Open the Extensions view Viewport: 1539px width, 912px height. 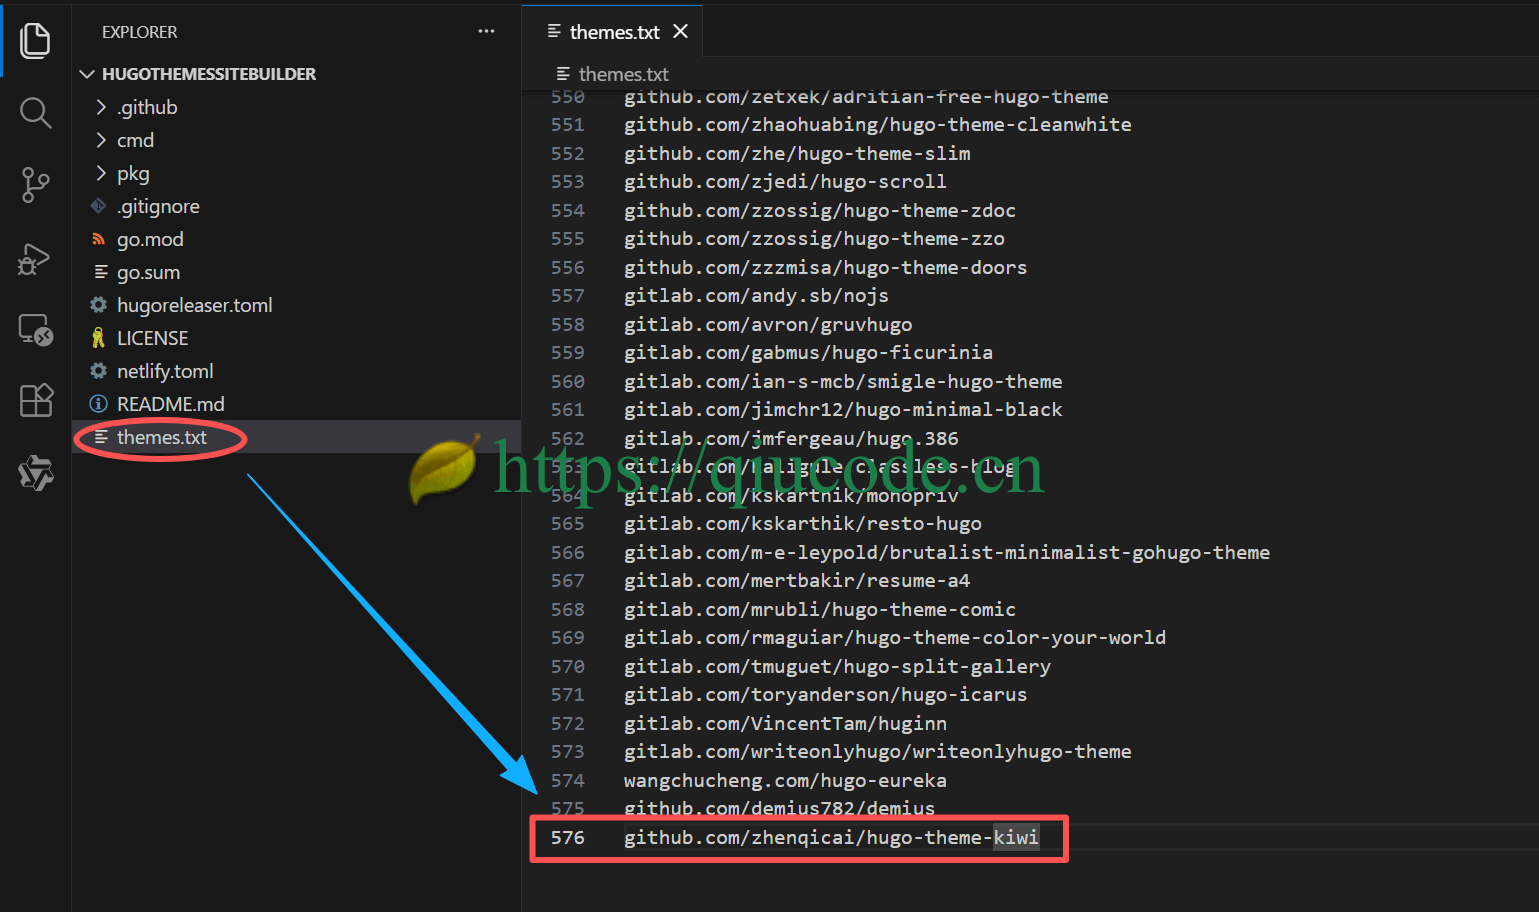35,401
